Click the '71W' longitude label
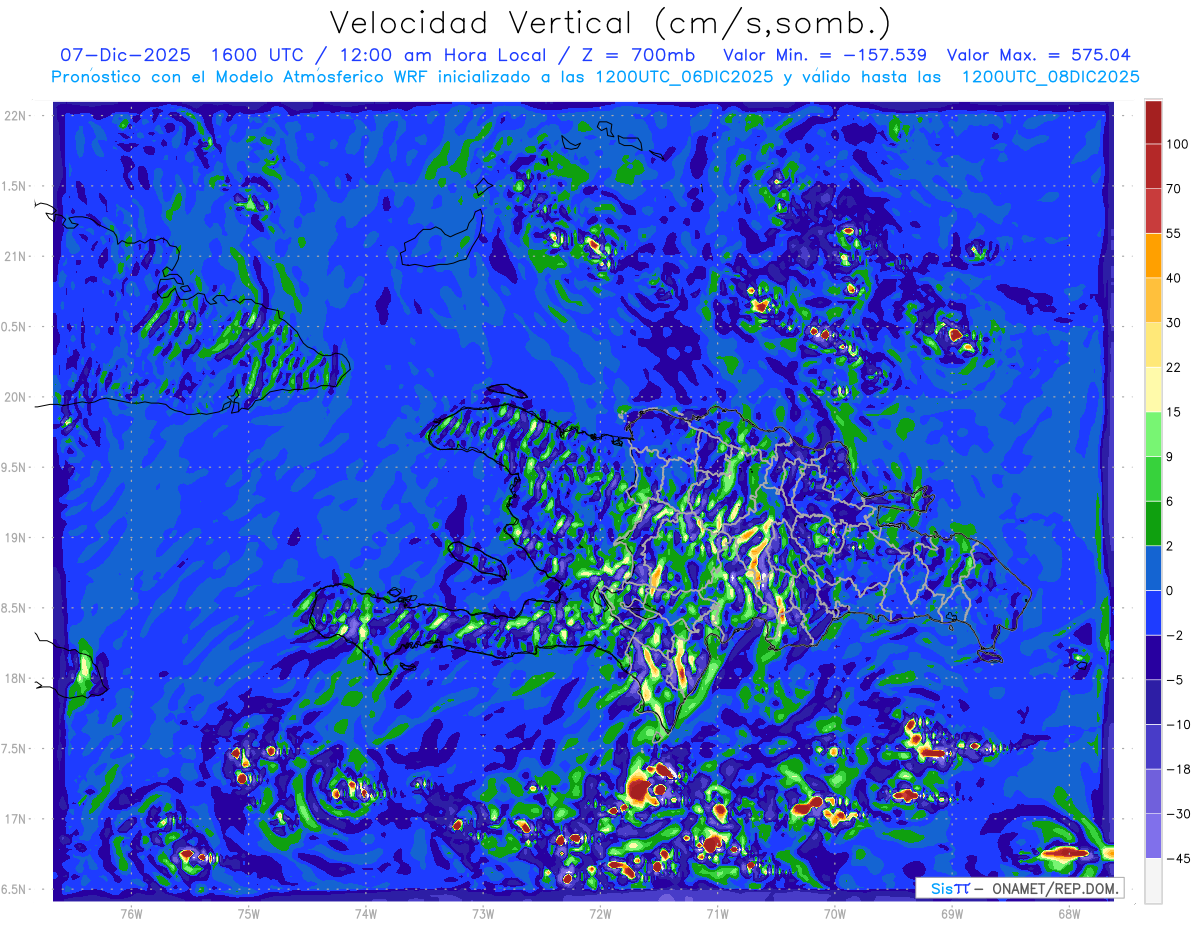The width and height of the screenshot is (1200, 927). tap(717, 913)
